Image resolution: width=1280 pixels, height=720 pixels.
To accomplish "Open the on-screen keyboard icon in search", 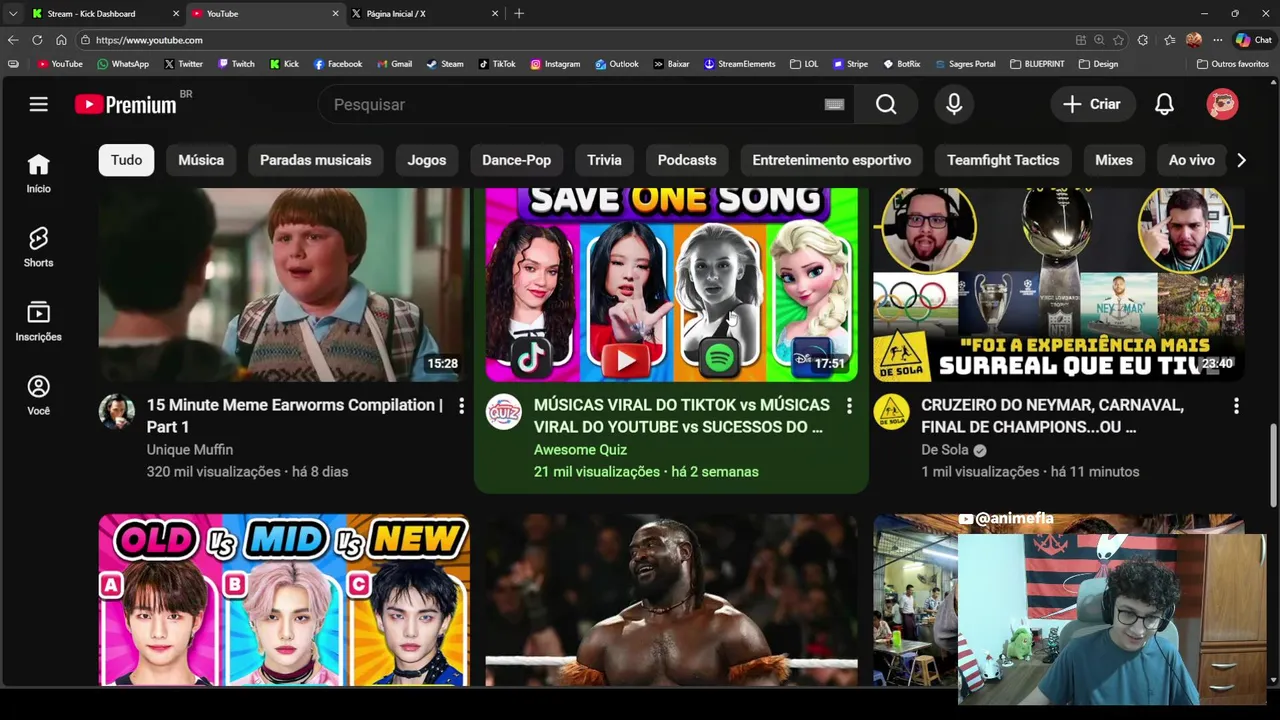I will (x=834, y=104).
